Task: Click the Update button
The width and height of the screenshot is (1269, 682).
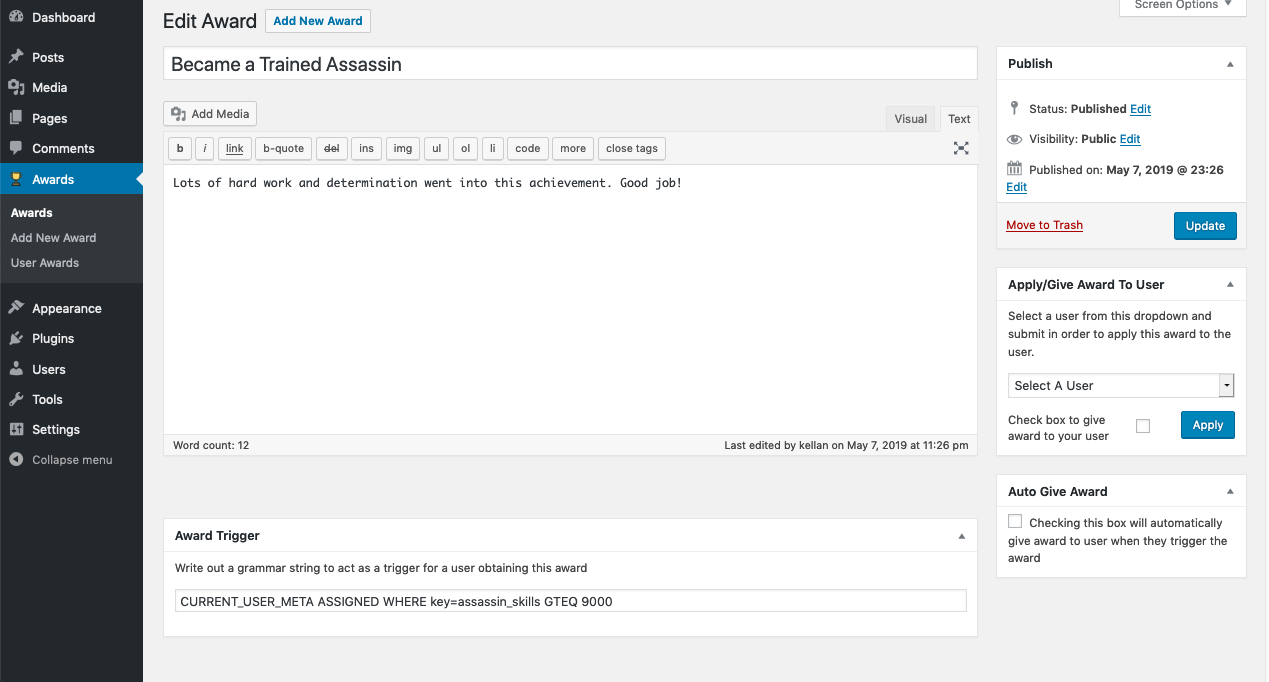Action: pos(1205,226)
